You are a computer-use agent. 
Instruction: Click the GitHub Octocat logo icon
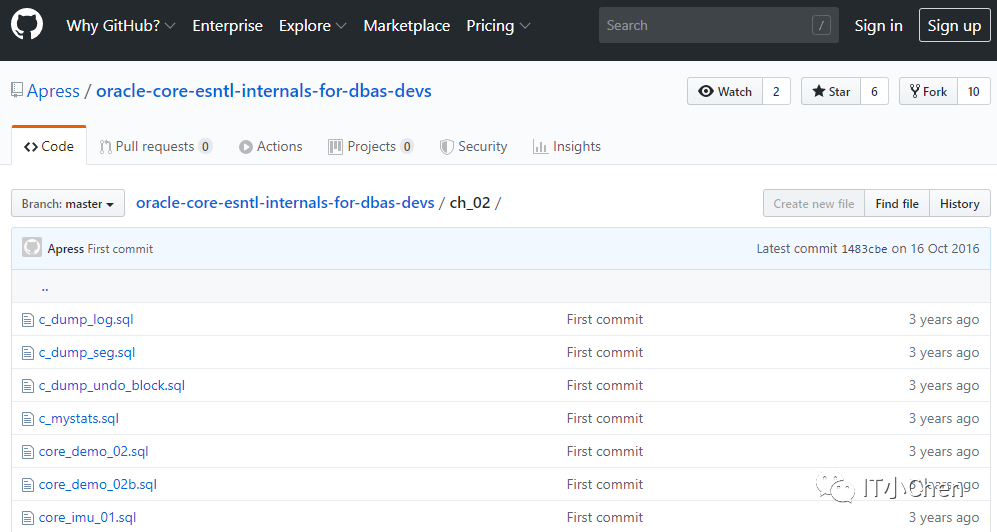[27, 25]
